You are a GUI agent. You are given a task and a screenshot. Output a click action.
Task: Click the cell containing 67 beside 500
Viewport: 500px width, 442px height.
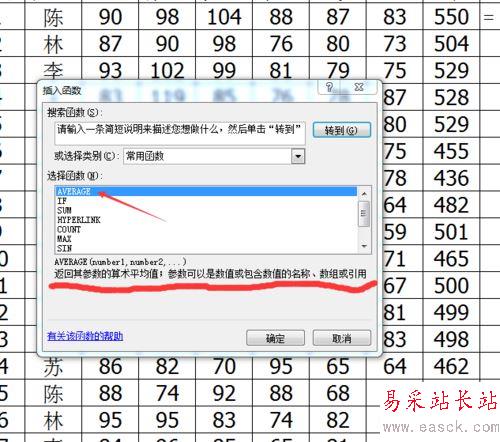pyautogui.click(x=403, y=285)
